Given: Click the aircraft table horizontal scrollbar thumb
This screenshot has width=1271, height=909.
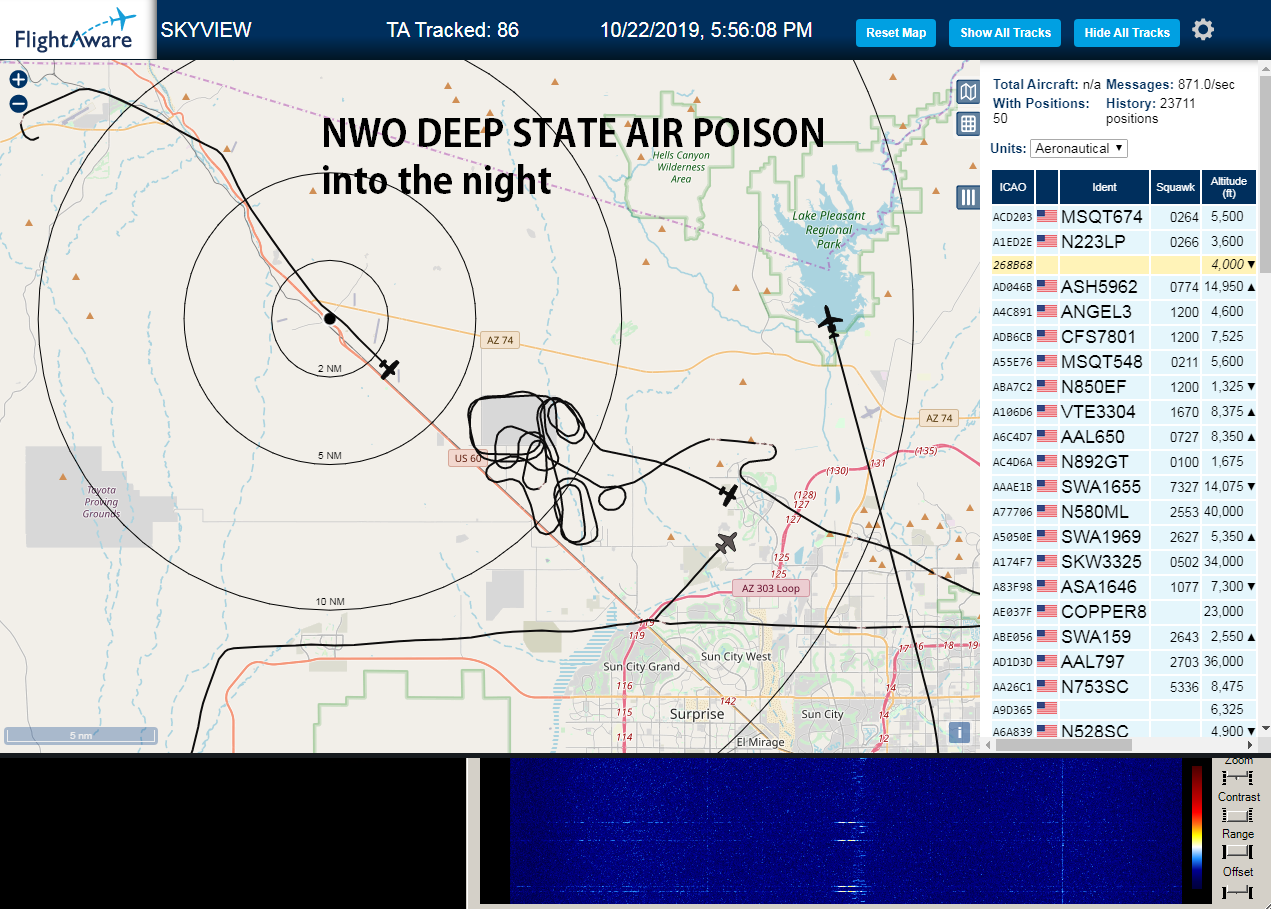Looking at the screenshot, I should coord(1065,744).
